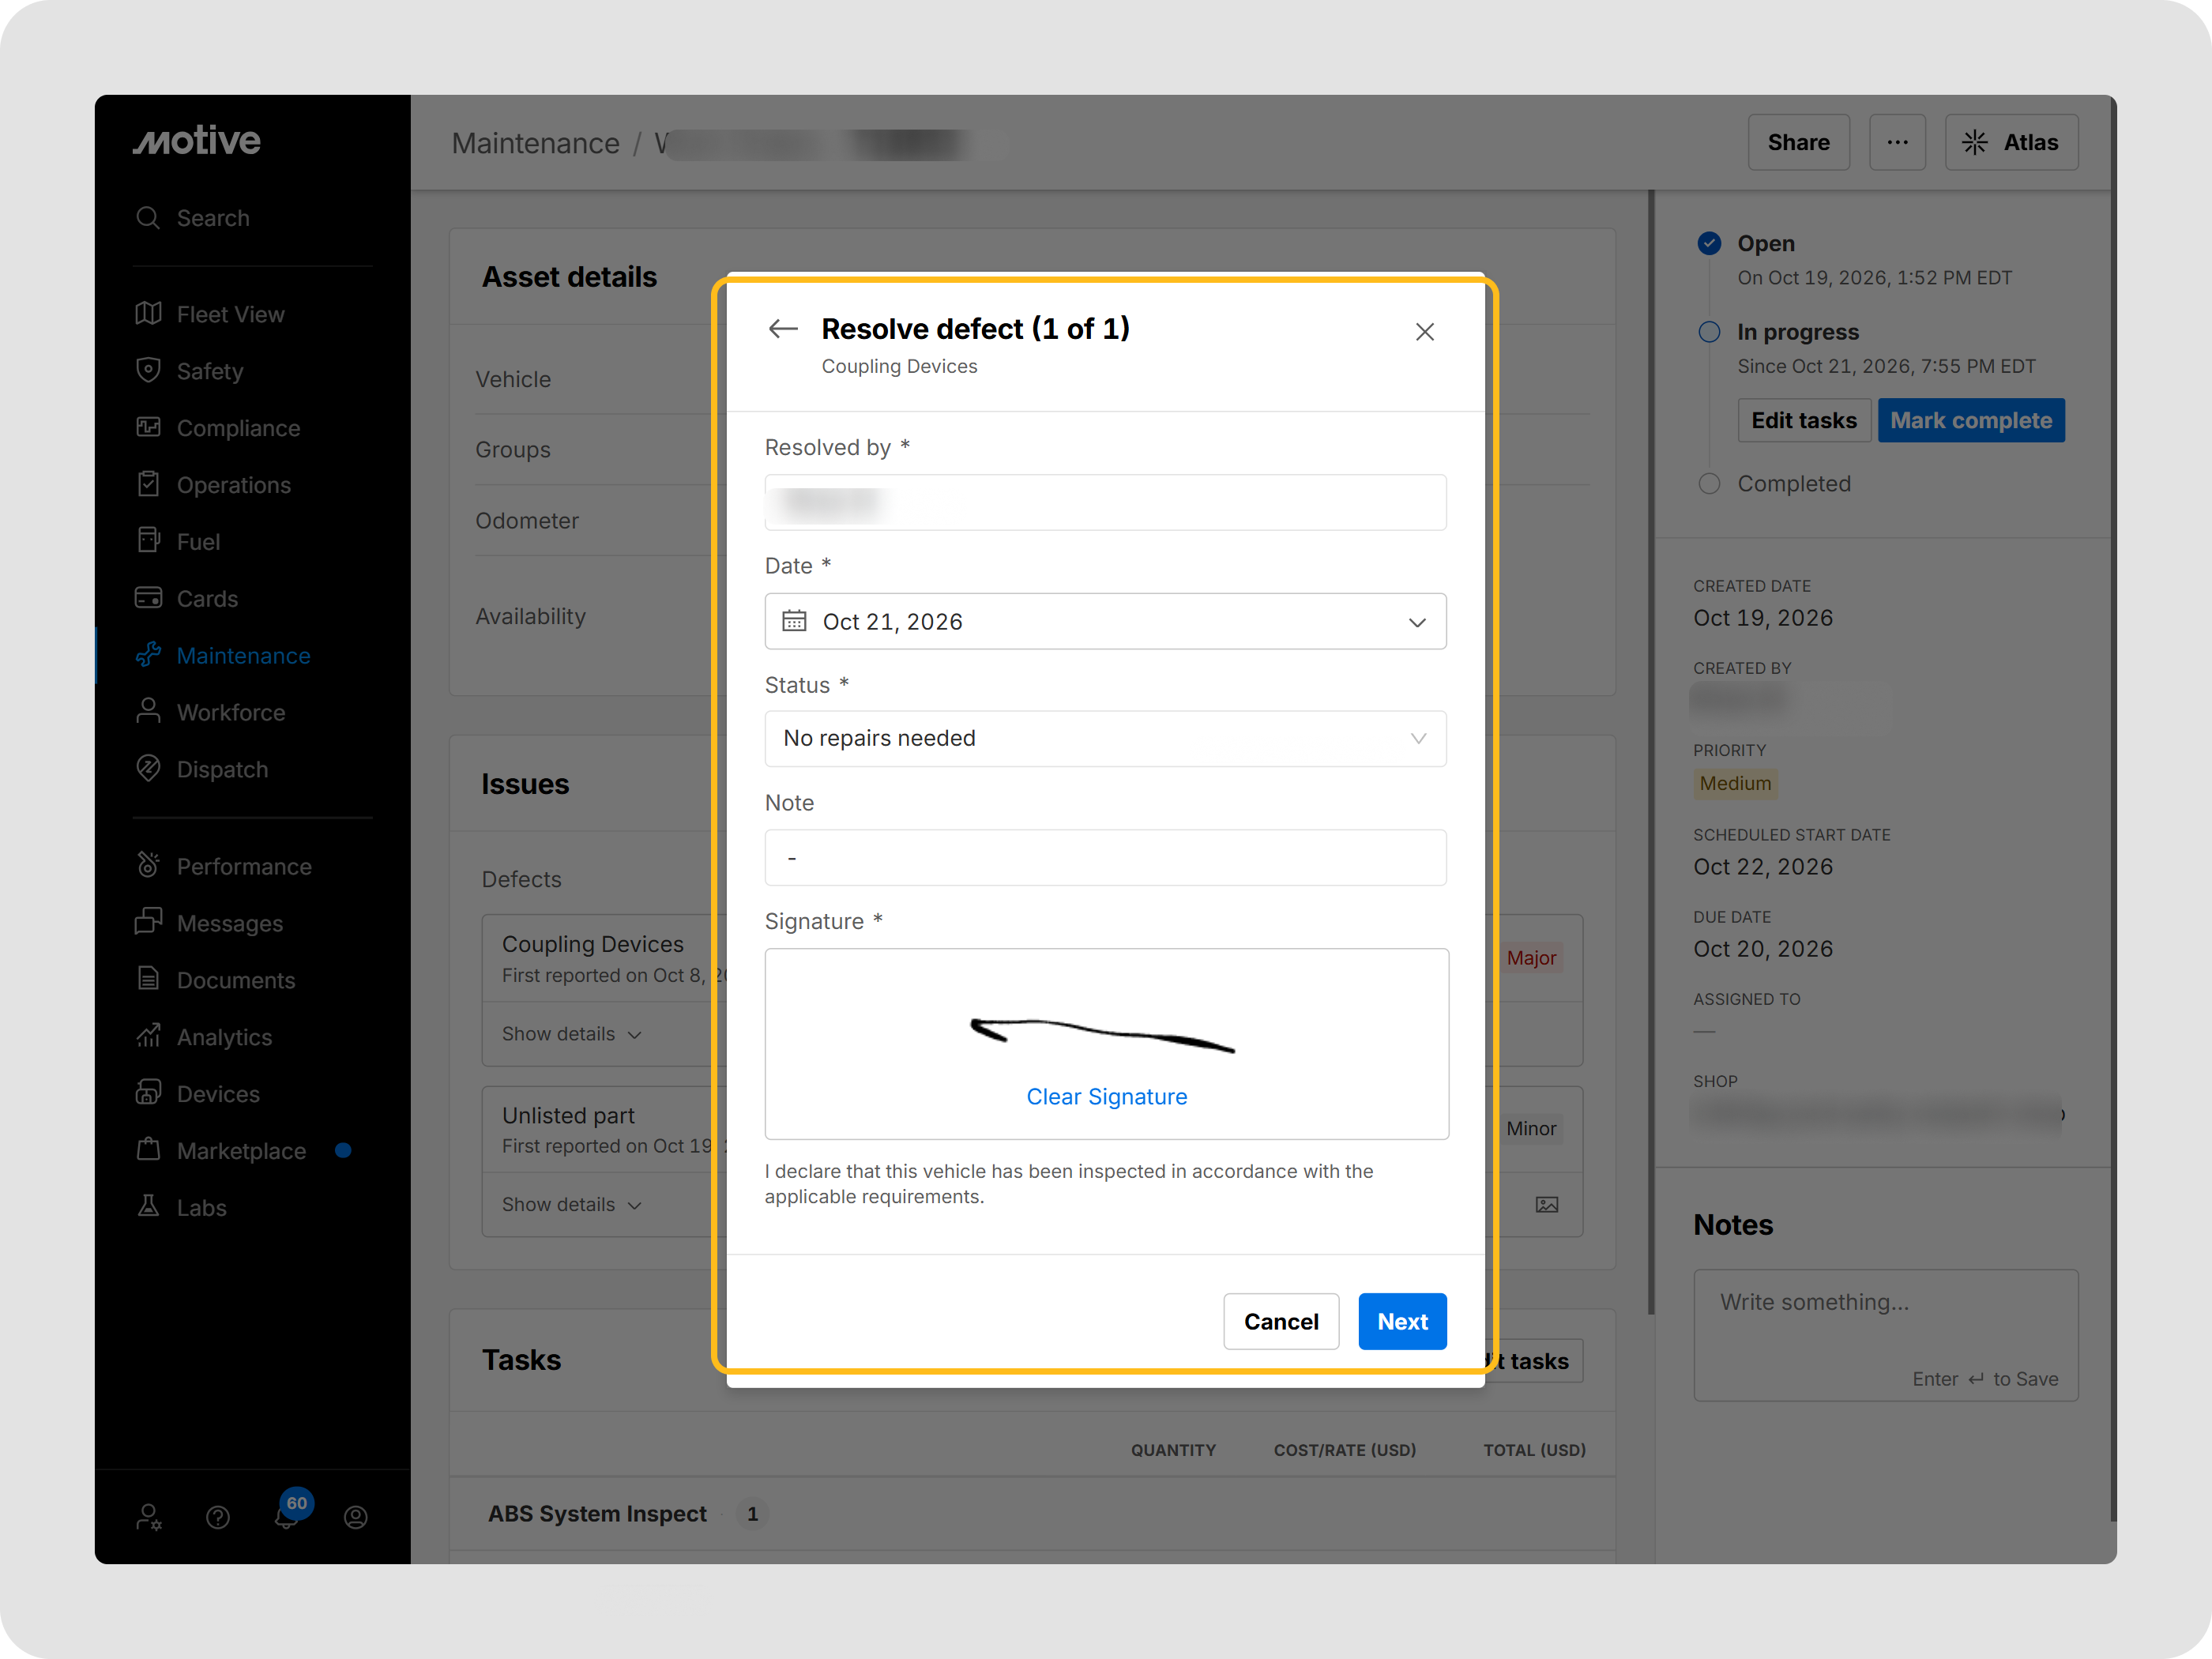2212x1659 pixels.
Task: Expand Show details under Unlisted part
Action: coord(571,1205)
